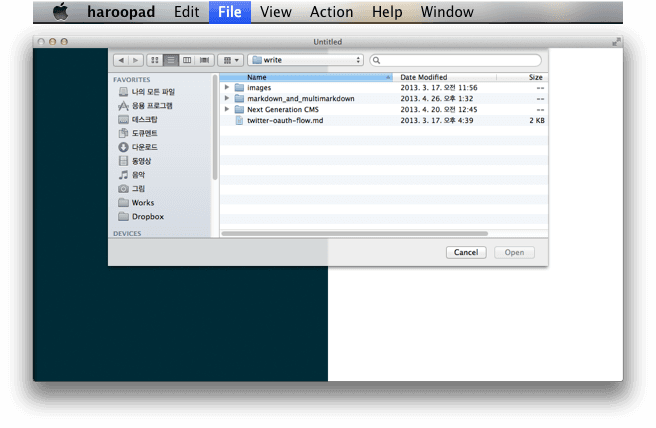Click the Cancel button
656x428 pixels.
pos(465,252)
